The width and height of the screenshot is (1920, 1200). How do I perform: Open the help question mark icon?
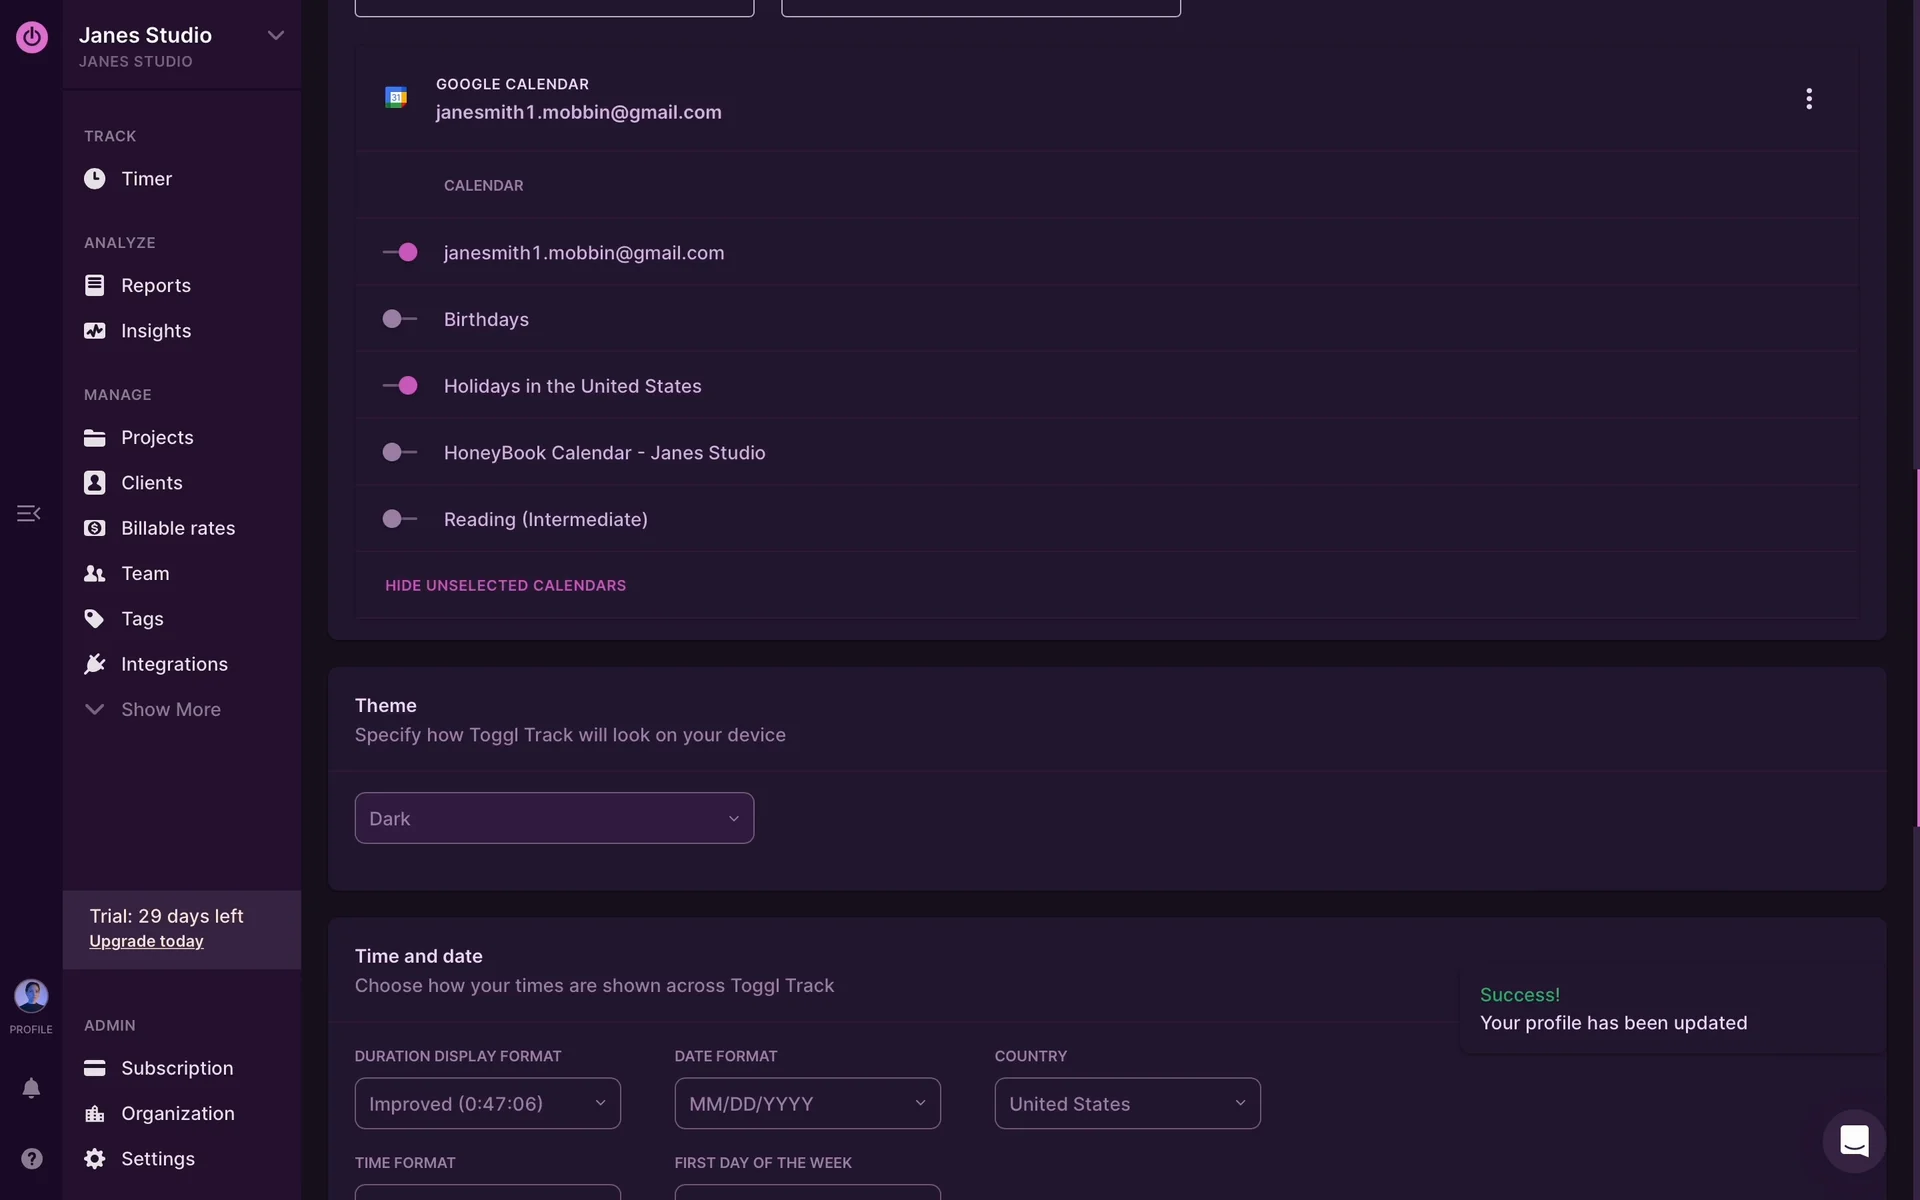(32, 1158)
